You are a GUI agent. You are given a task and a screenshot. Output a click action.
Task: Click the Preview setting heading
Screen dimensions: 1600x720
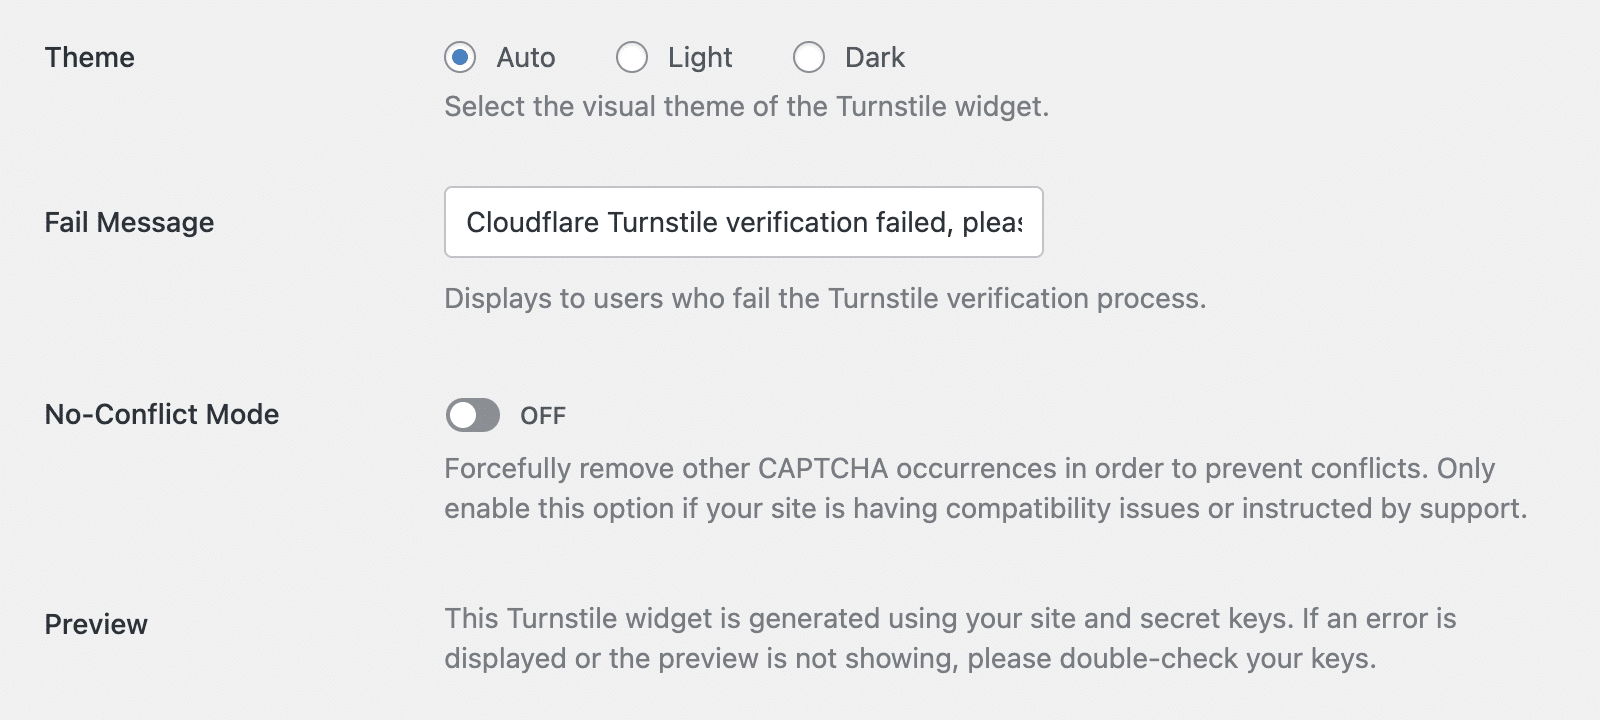coord(96,624)
